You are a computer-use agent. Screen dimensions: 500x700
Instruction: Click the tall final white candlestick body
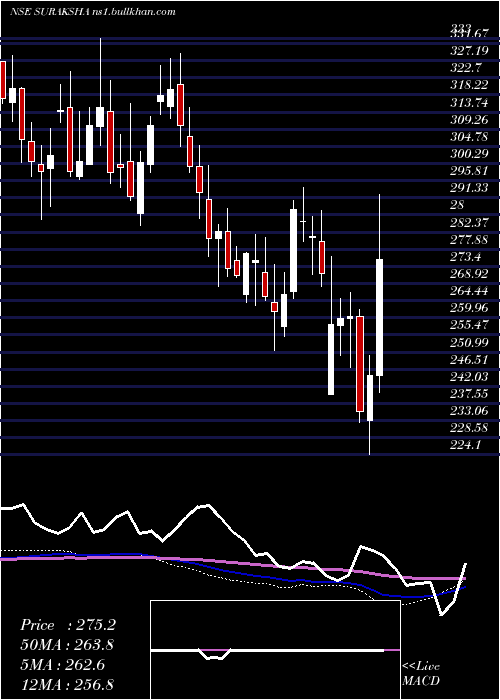tap(379, 317)
